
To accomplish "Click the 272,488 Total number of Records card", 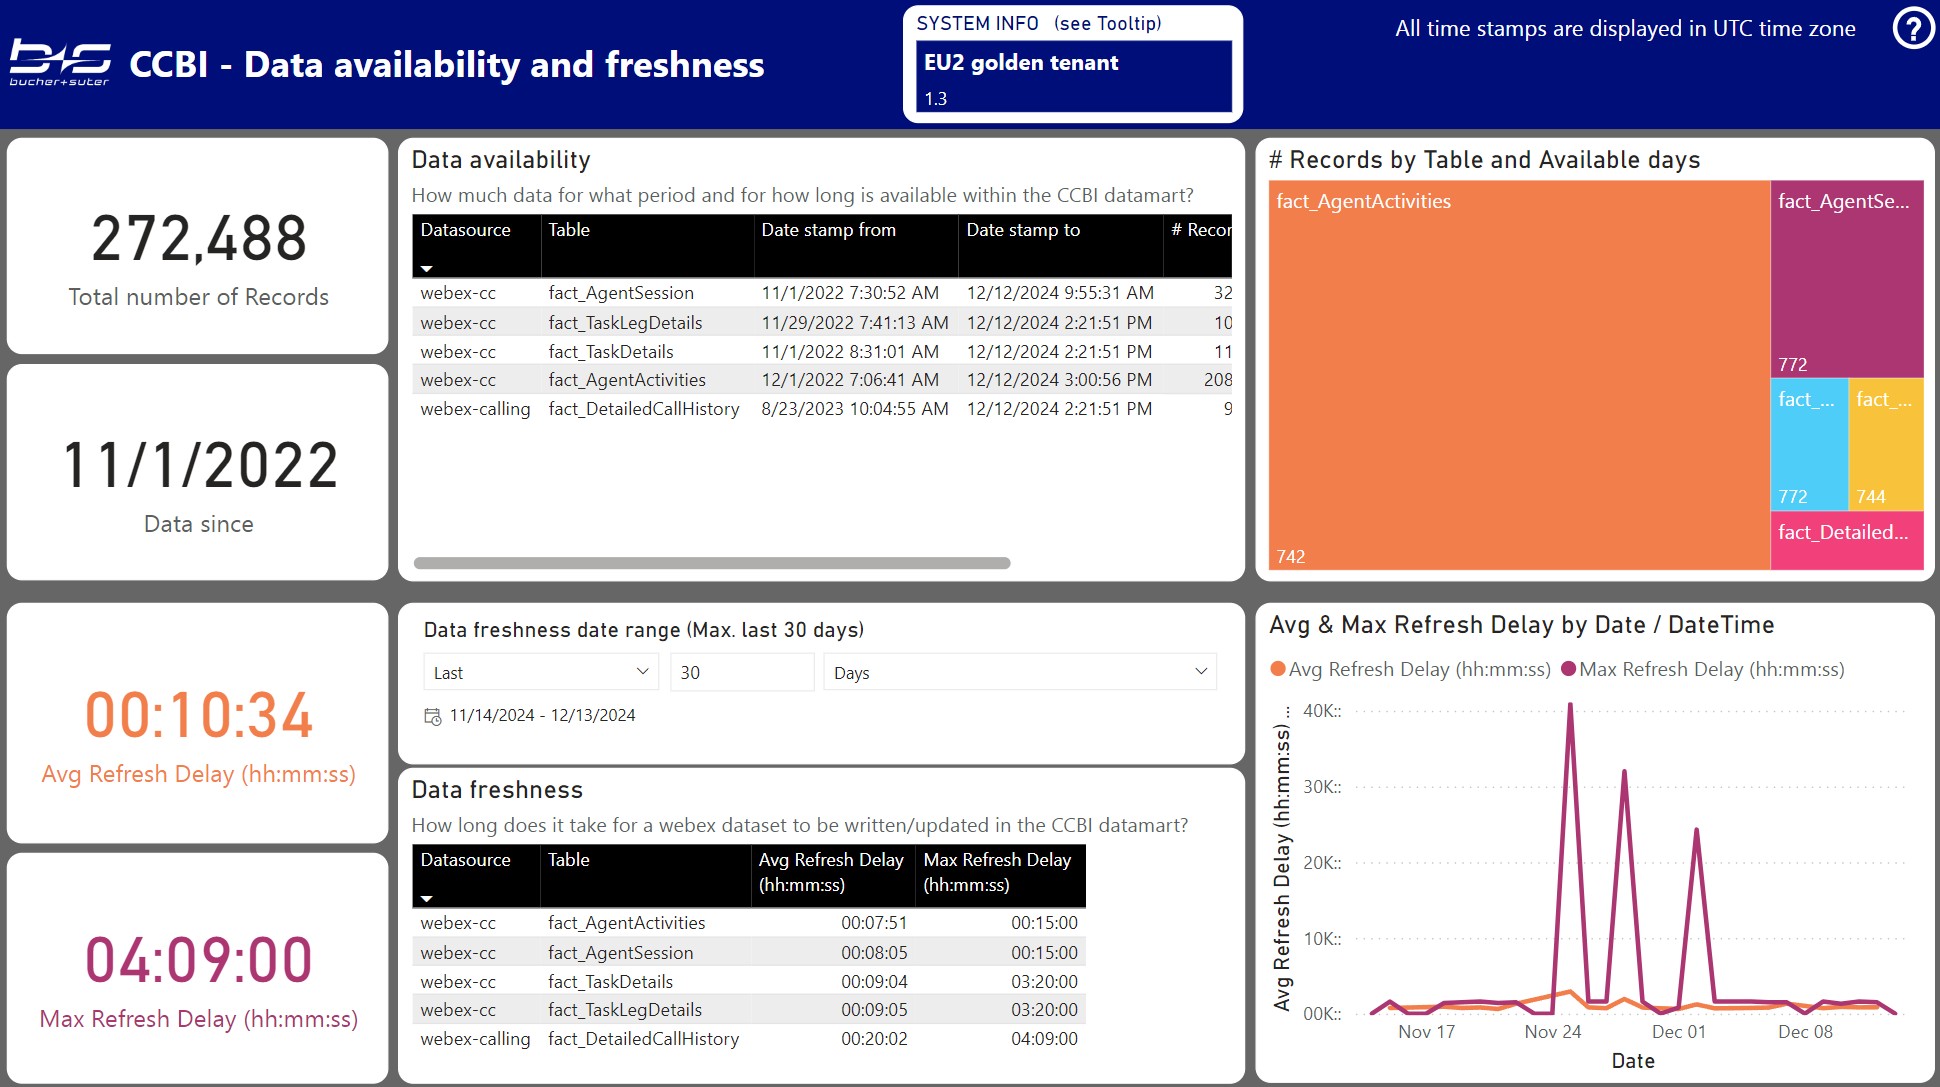I will click(x=198, y=246).
